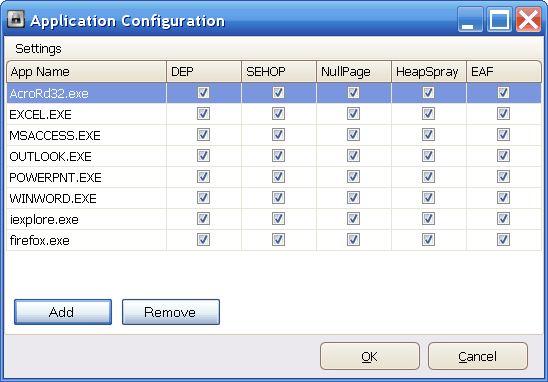Image resolution: width=548 pixels, height=382 pixels.
Task: Maximize the Application Configuration window
Action: pos(499,20)
